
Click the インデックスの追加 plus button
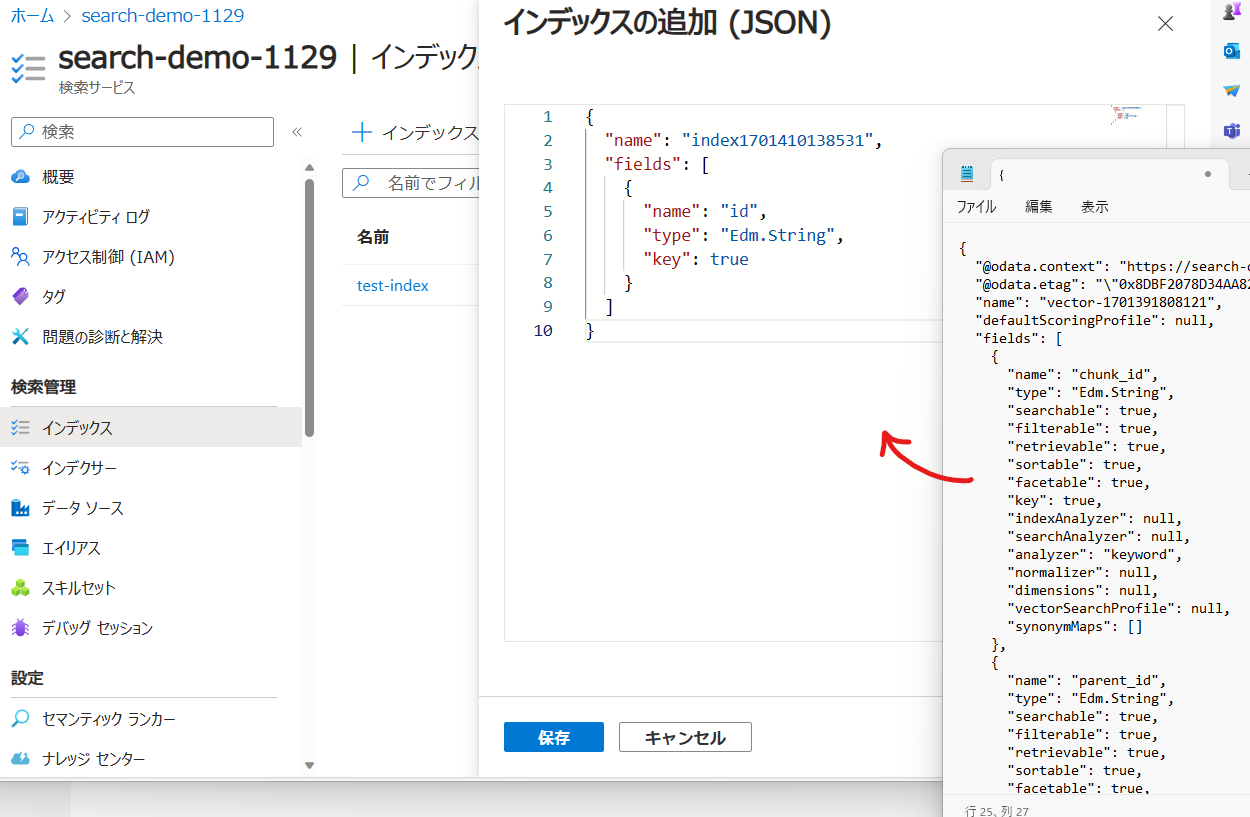pos(415,132)
